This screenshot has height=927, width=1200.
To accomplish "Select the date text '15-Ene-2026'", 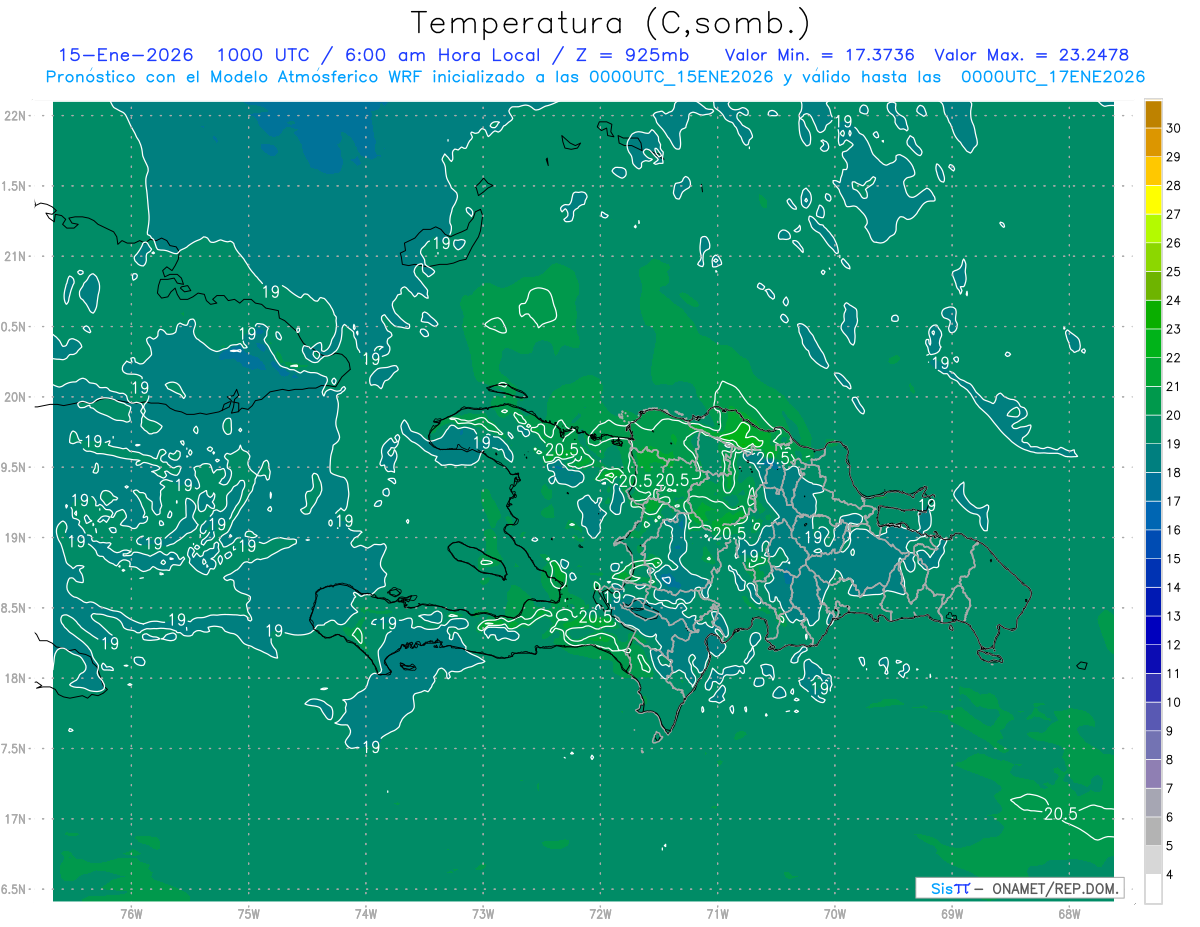I will [125, 55].
